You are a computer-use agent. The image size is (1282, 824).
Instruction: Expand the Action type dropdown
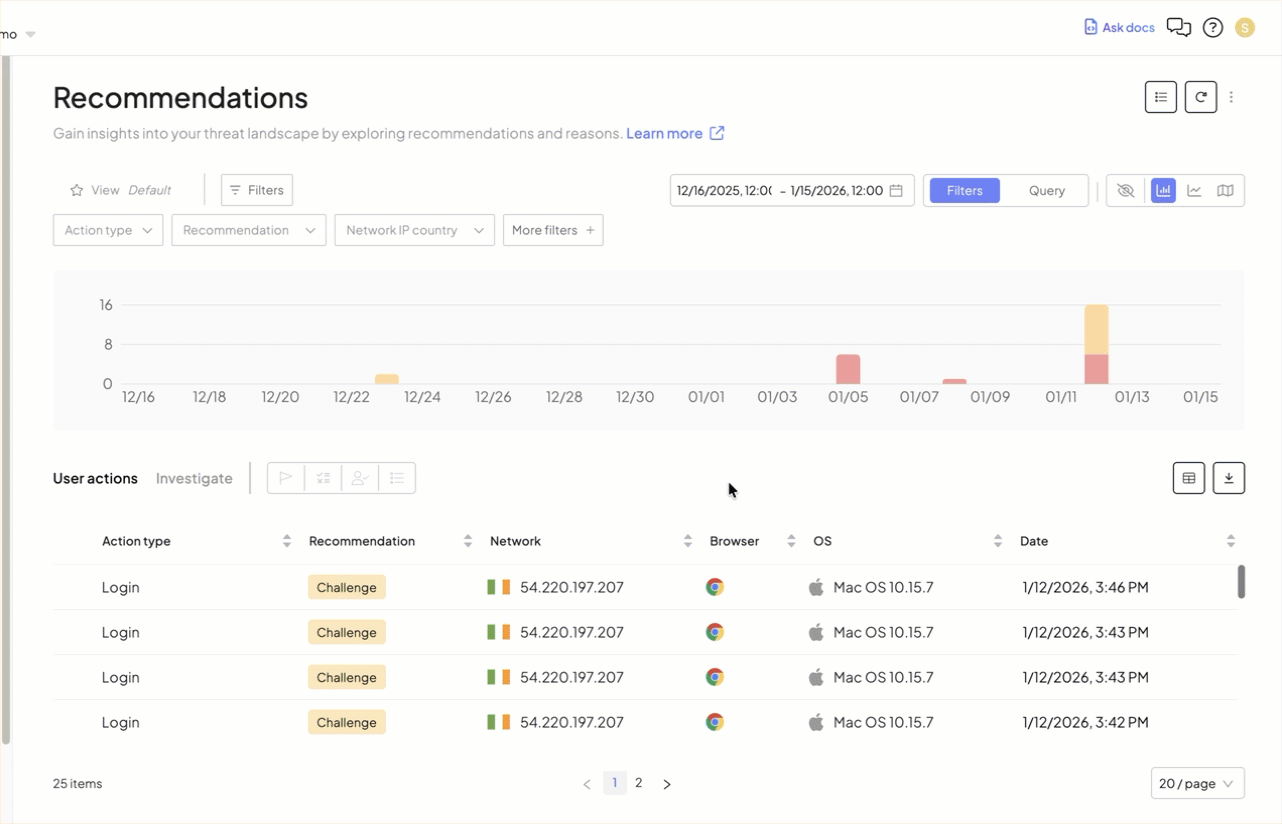coord(108,231)
